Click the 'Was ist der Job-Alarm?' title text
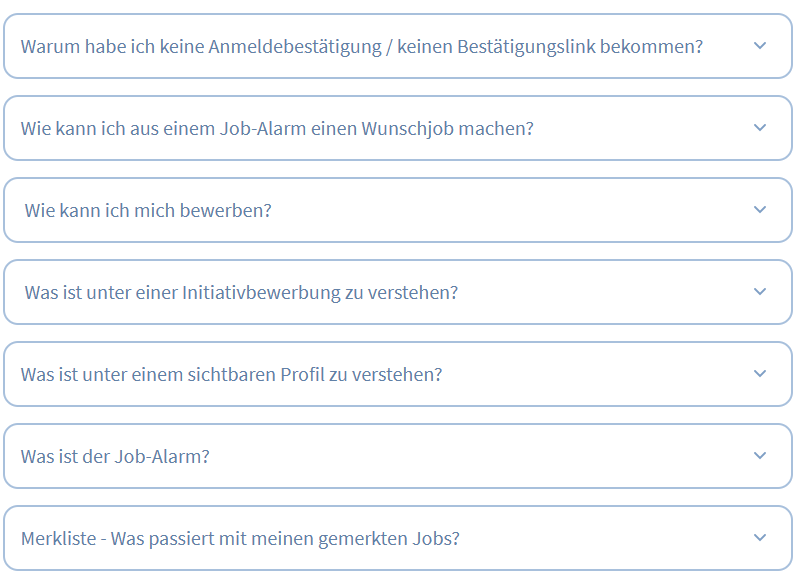807x581 pixels. pyautogui.click(x=115, y=457)
